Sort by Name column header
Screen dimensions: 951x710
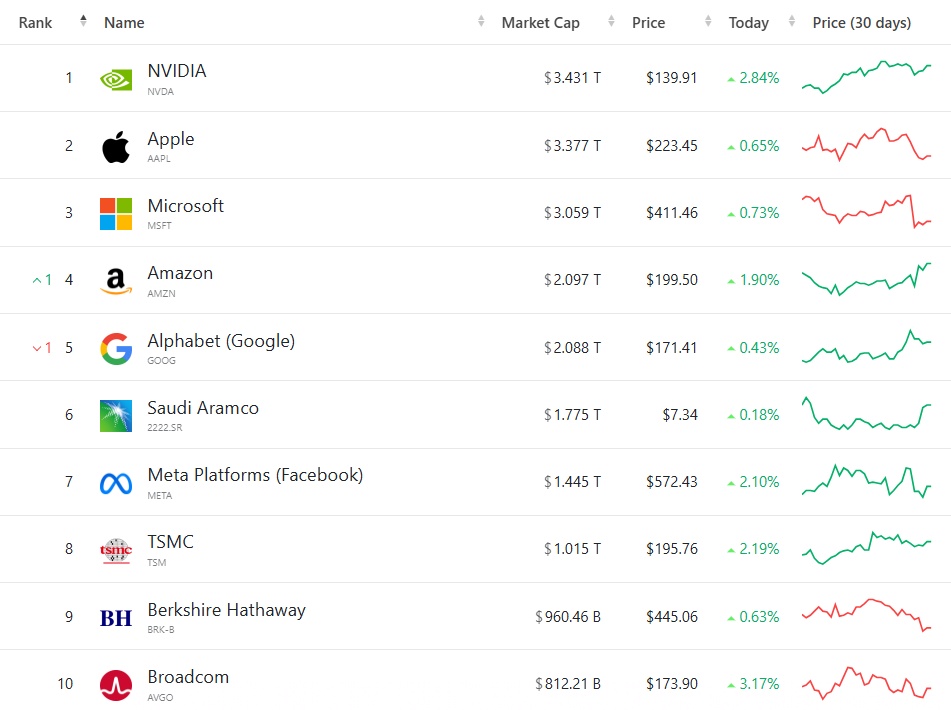[x=124, y=22]
